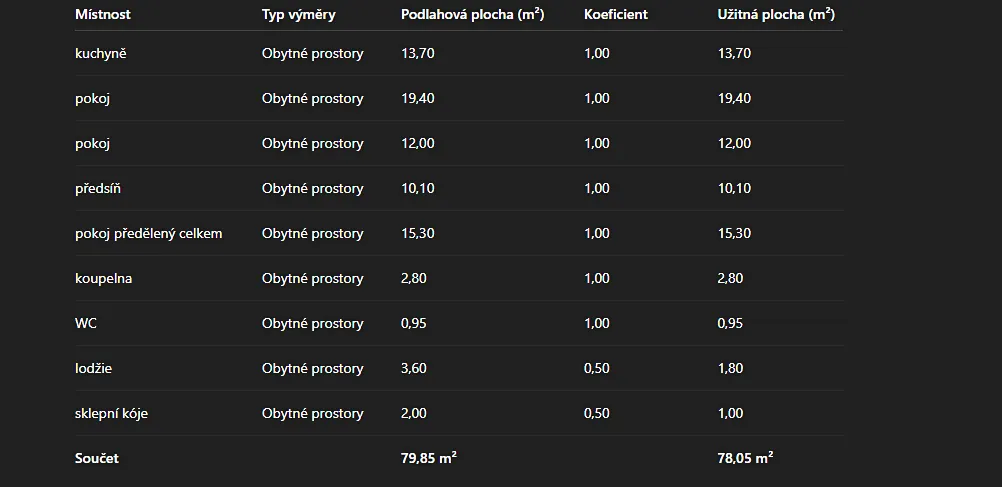Select the 79,85 m² total floor area
The width and height of the screenshot is (1002, 487).
[x=429, y=459]
